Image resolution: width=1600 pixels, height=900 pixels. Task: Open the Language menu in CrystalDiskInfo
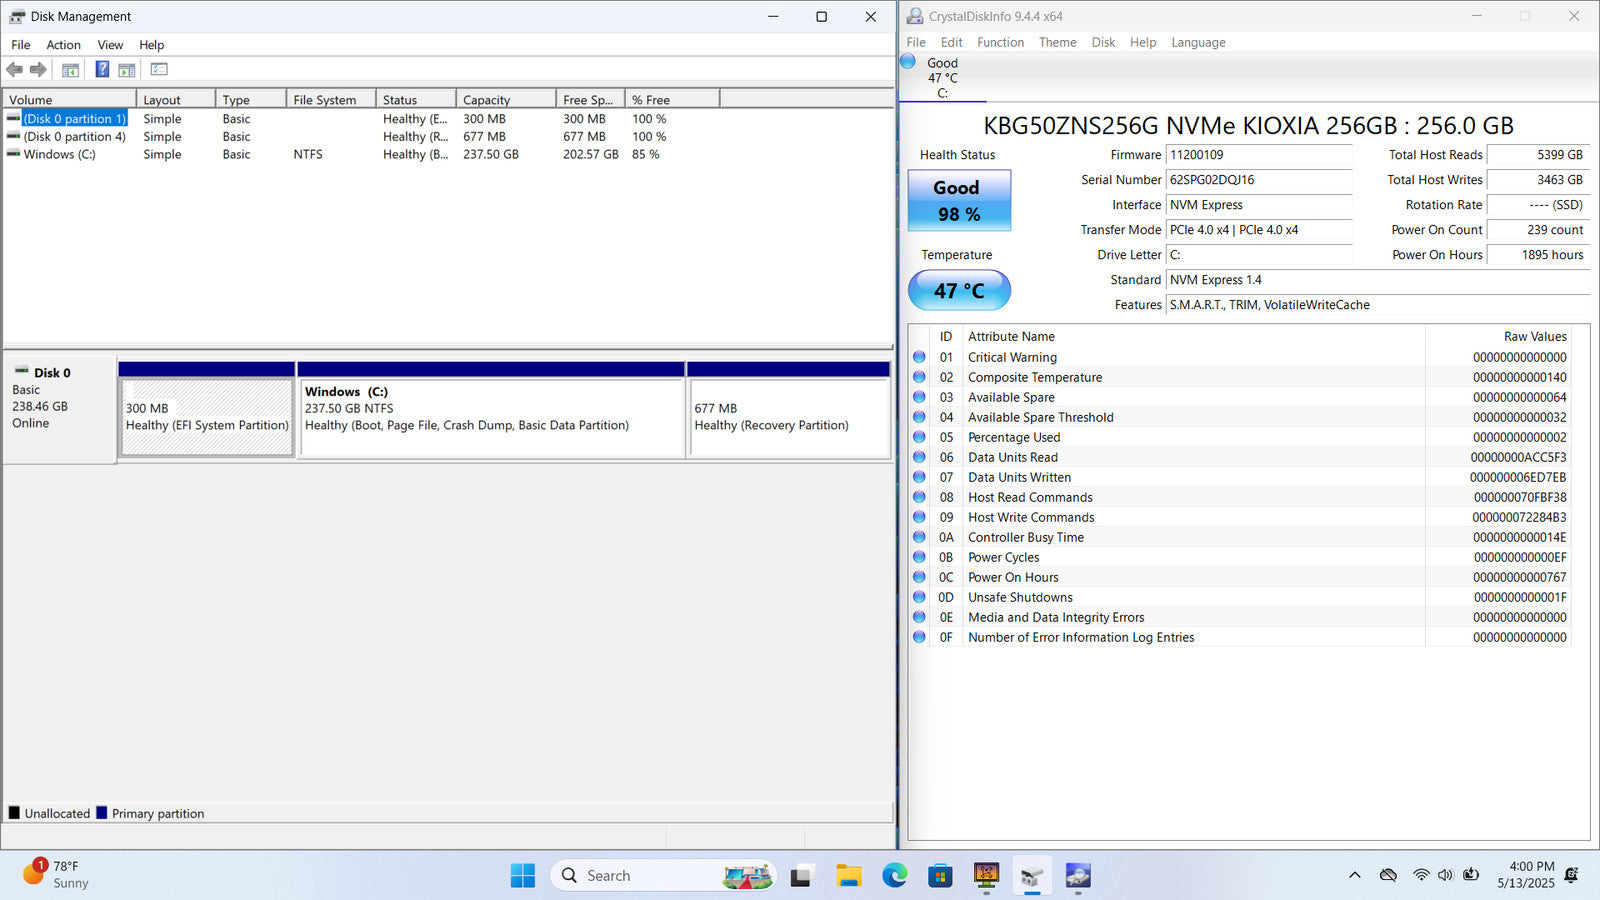1198,43
